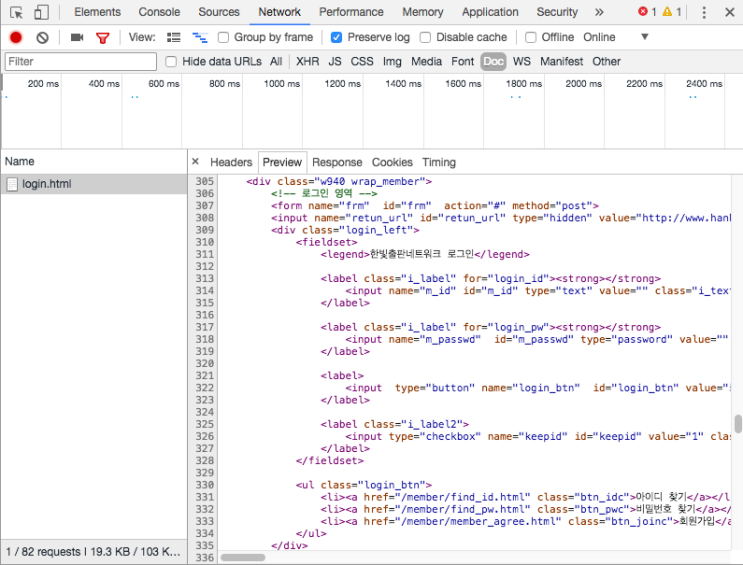Switch to the Response tab
Screen dimensions: 743x565
click(337, 163)
